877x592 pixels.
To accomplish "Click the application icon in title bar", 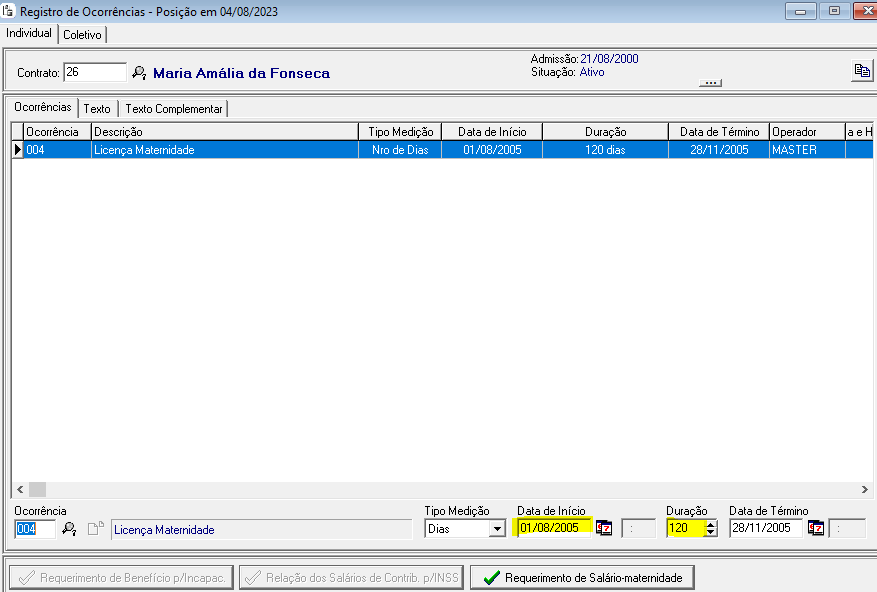I will click(x=9, y=11).
